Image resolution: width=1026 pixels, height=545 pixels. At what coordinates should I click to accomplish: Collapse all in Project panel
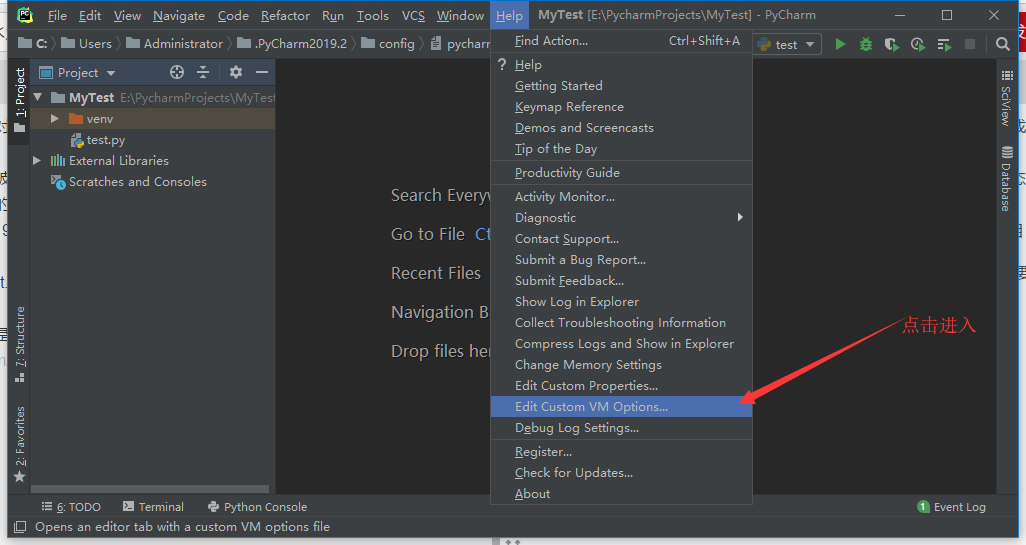203,72
